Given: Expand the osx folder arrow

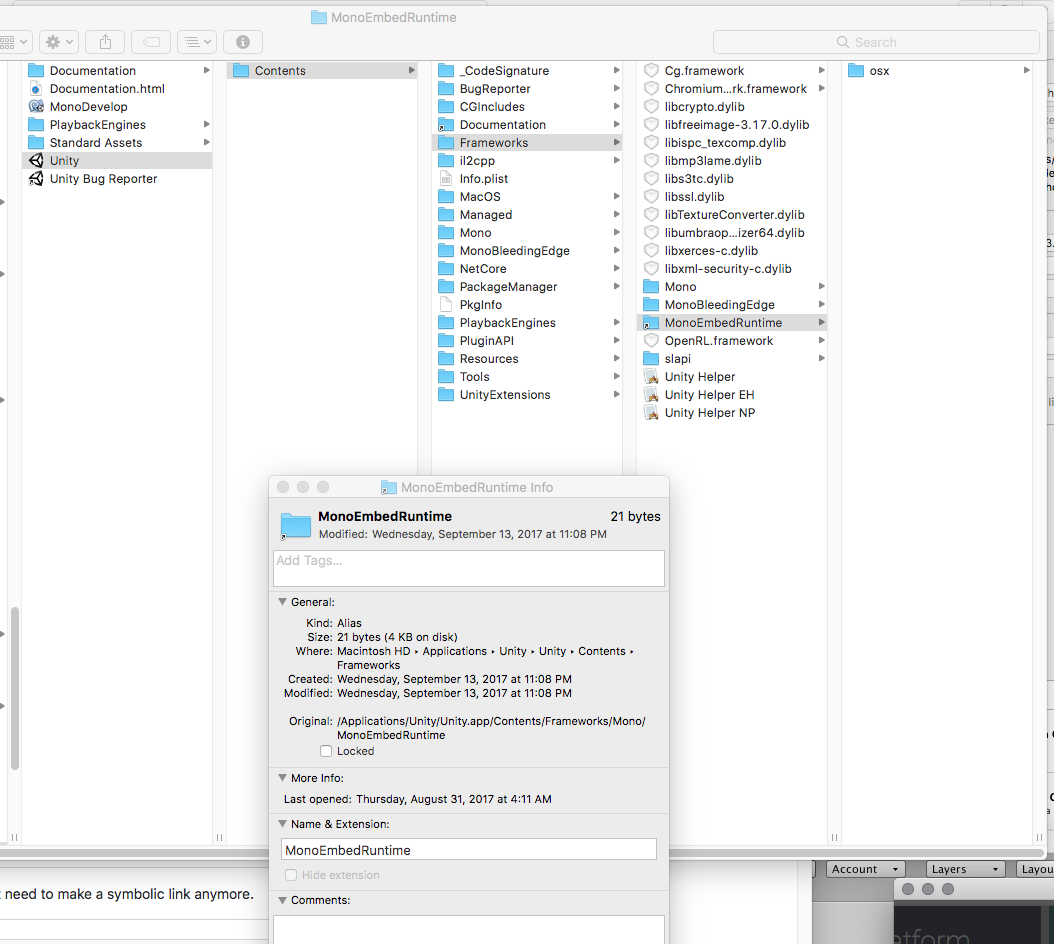Looking at the screenshot, I should (x=1026, y=71).
